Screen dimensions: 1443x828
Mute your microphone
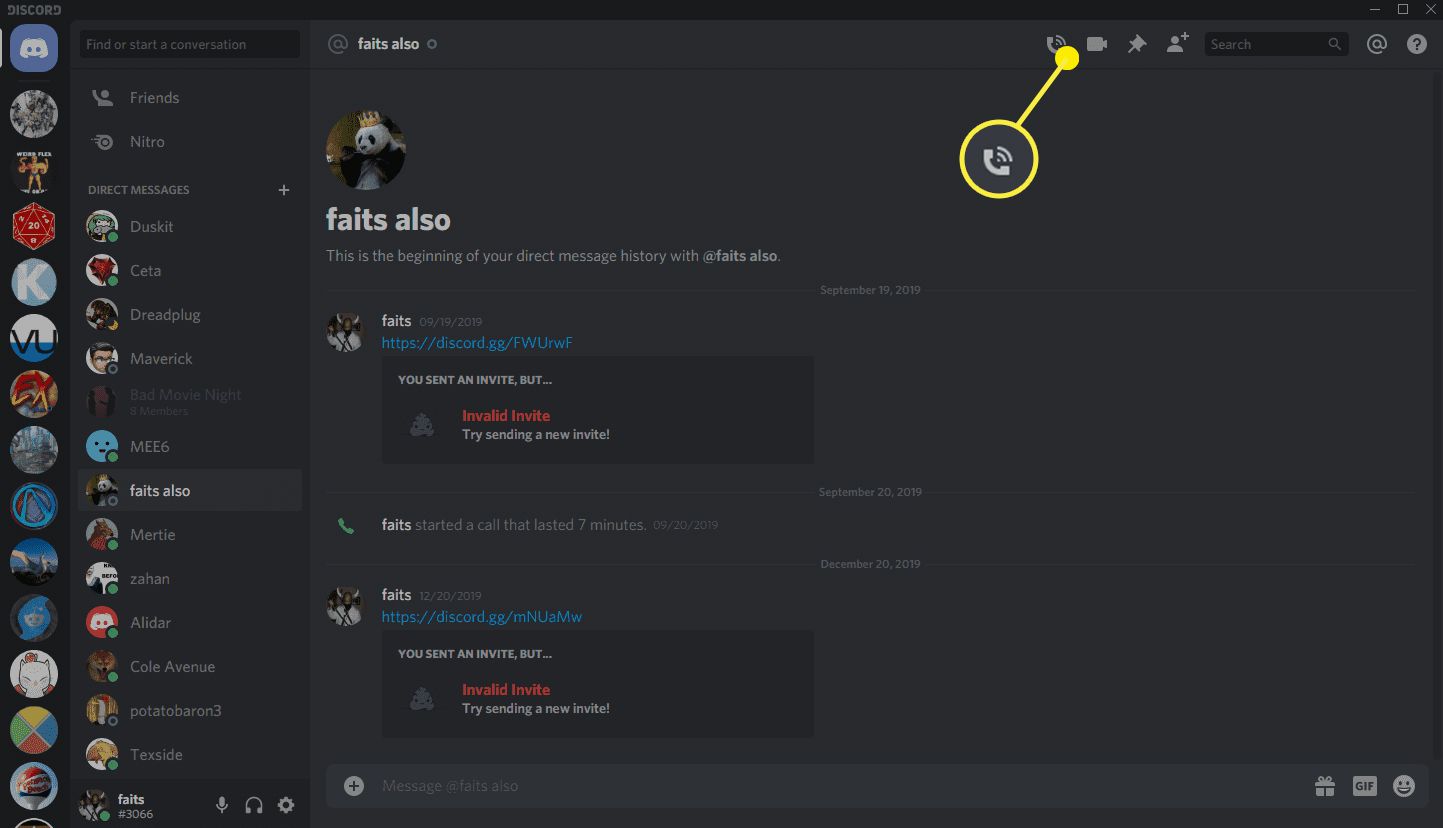[221, 805]
